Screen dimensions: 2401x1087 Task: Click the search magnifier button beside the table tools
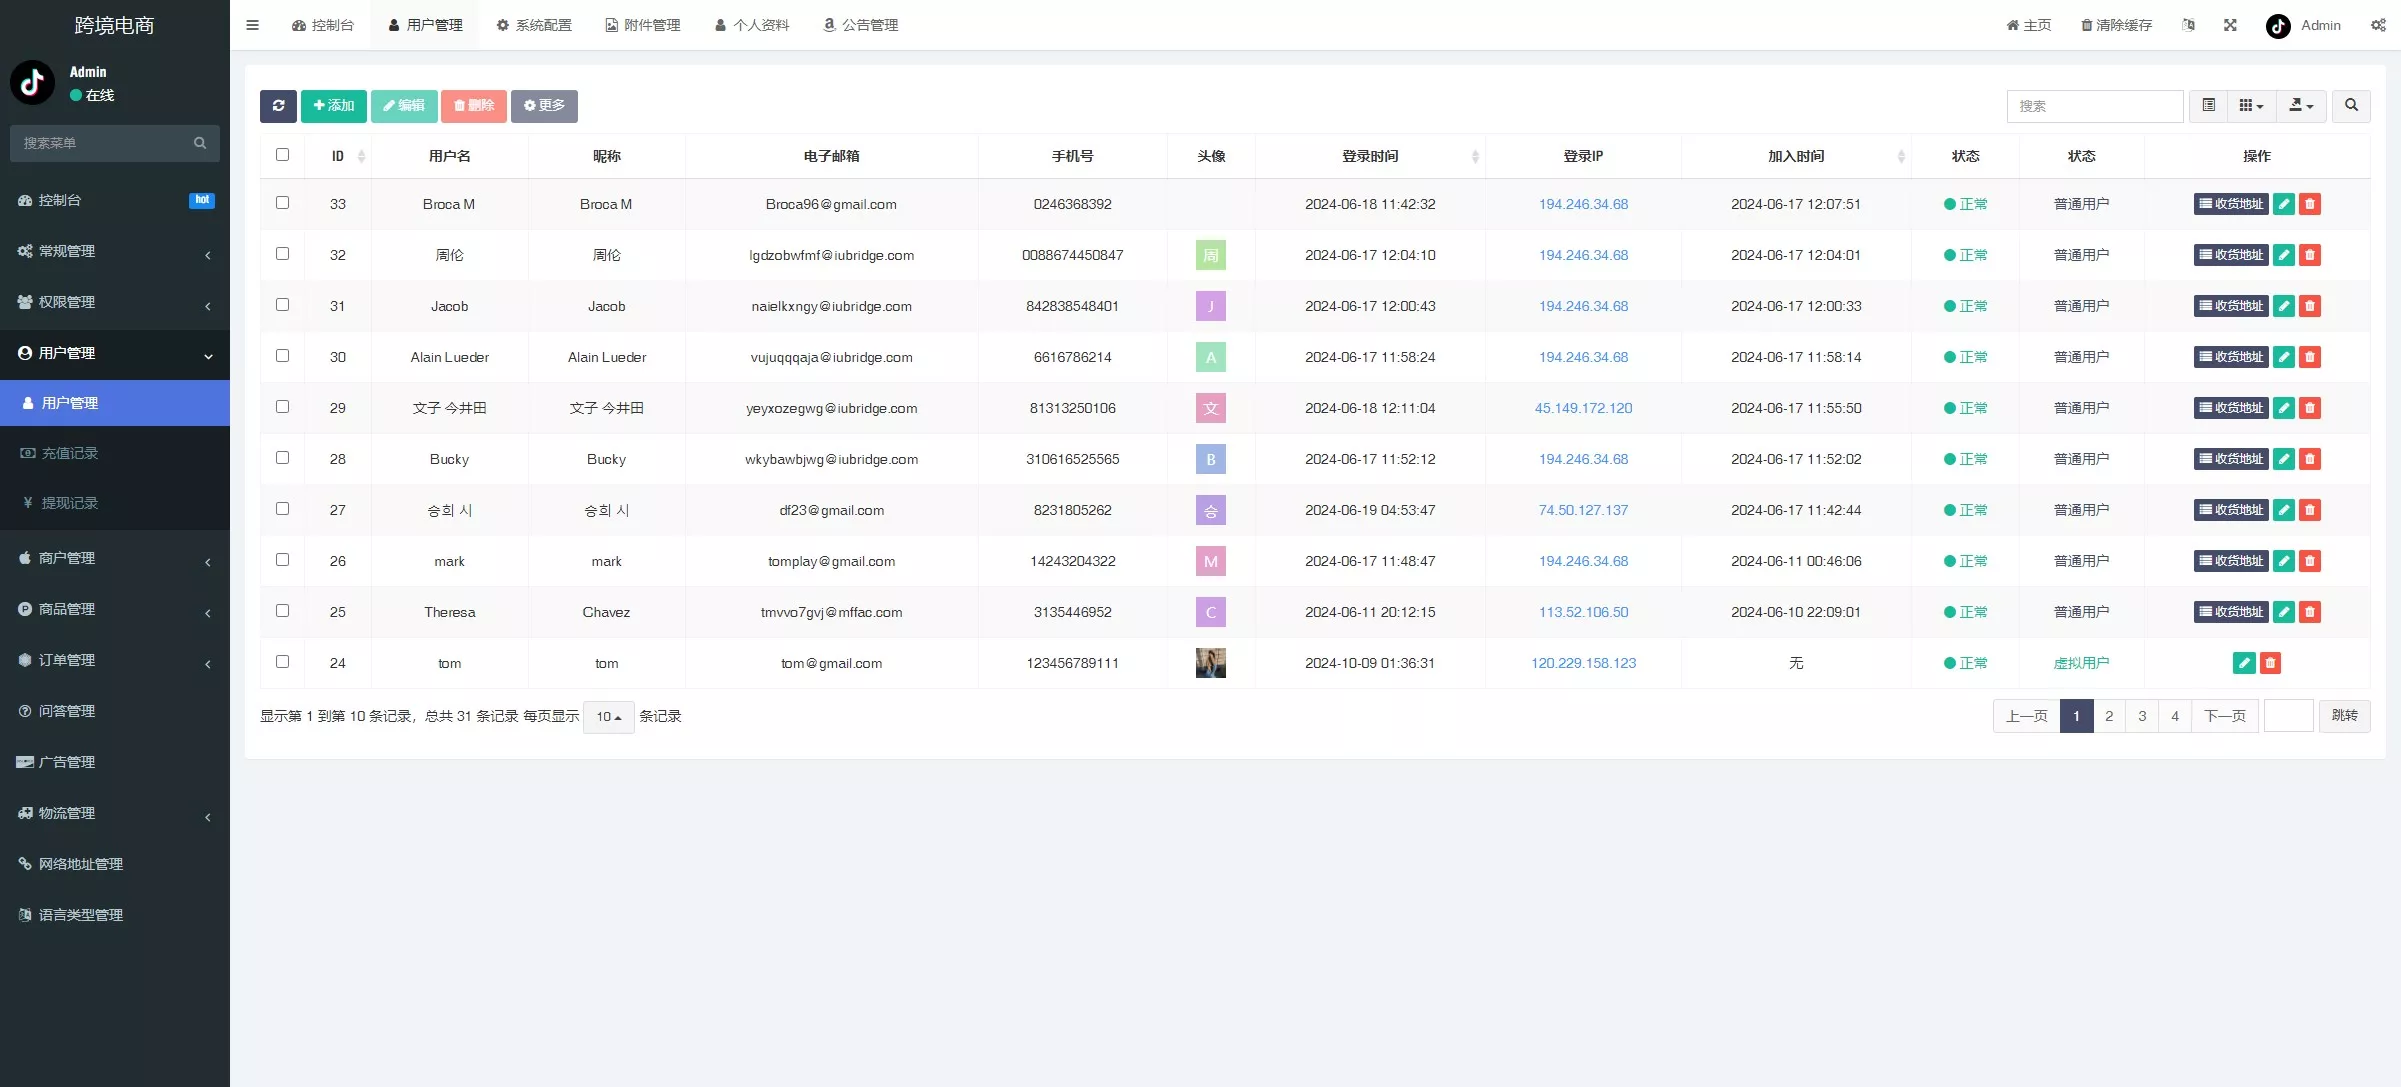(2351, 106)
